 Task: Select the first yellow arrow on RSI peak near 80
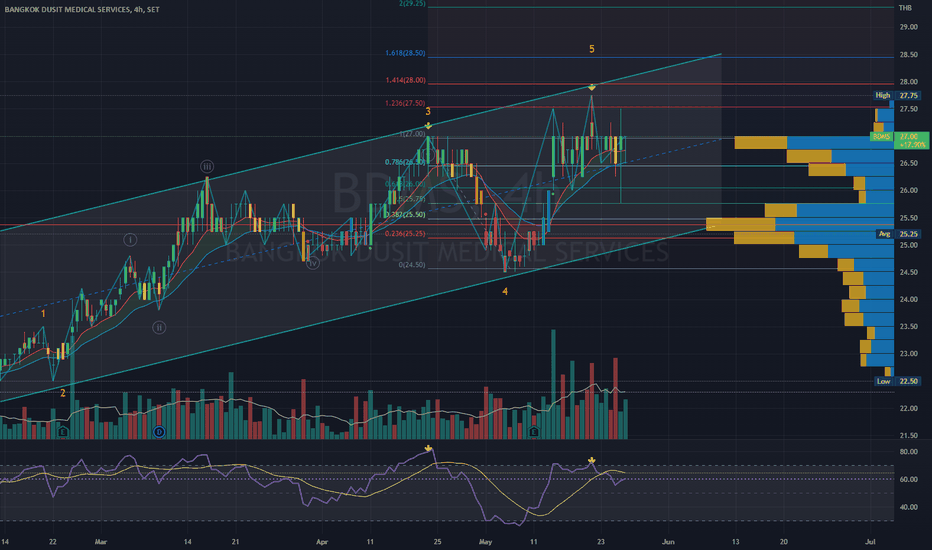[428, 448]
